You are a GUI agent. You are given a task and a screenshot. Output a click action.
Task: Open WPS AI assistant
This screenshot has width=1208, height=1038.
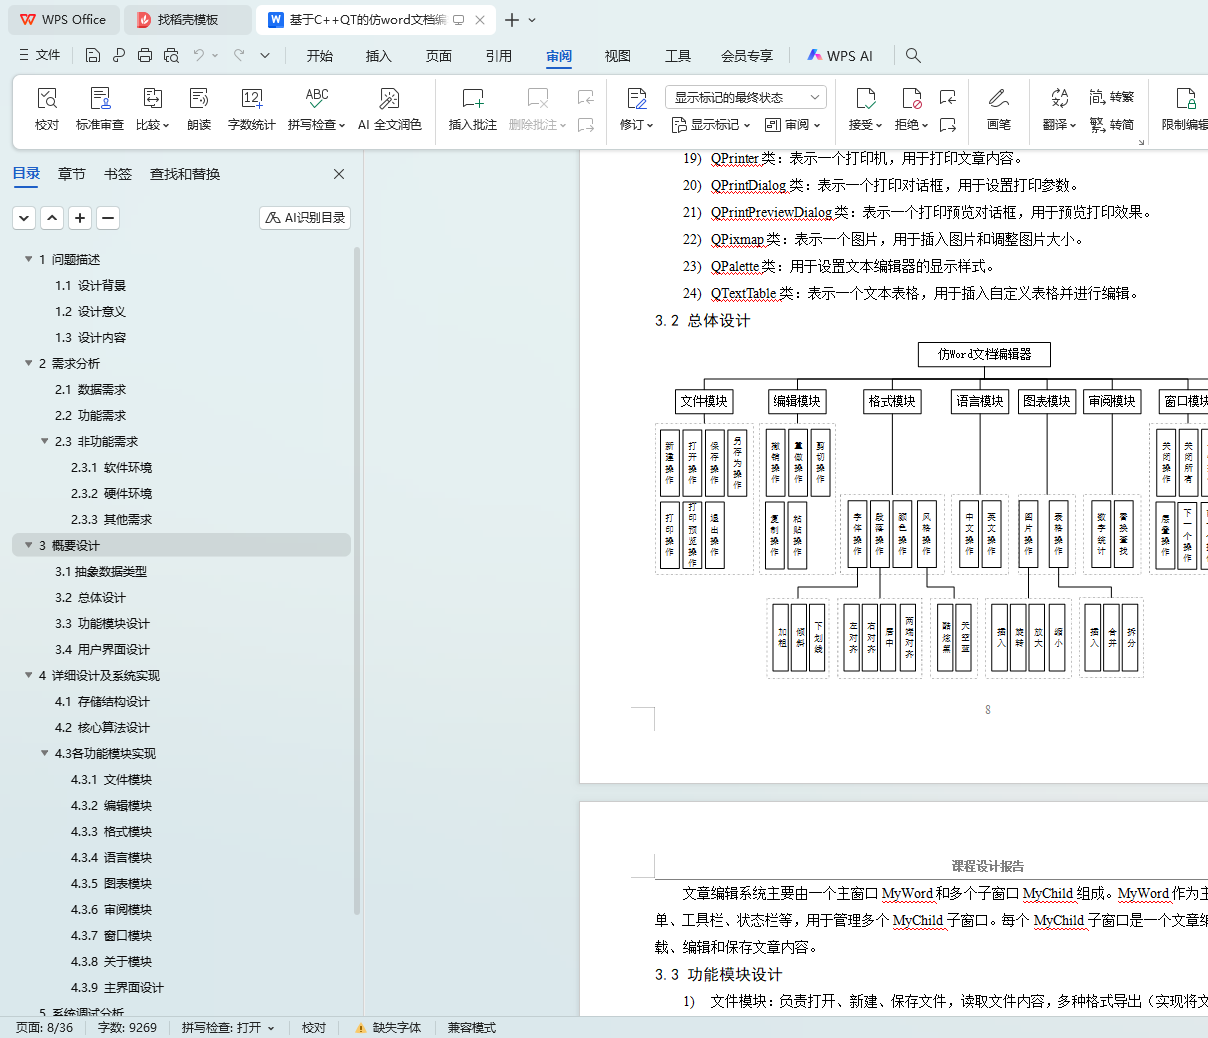pyautogui.click(x=840, y=56)
